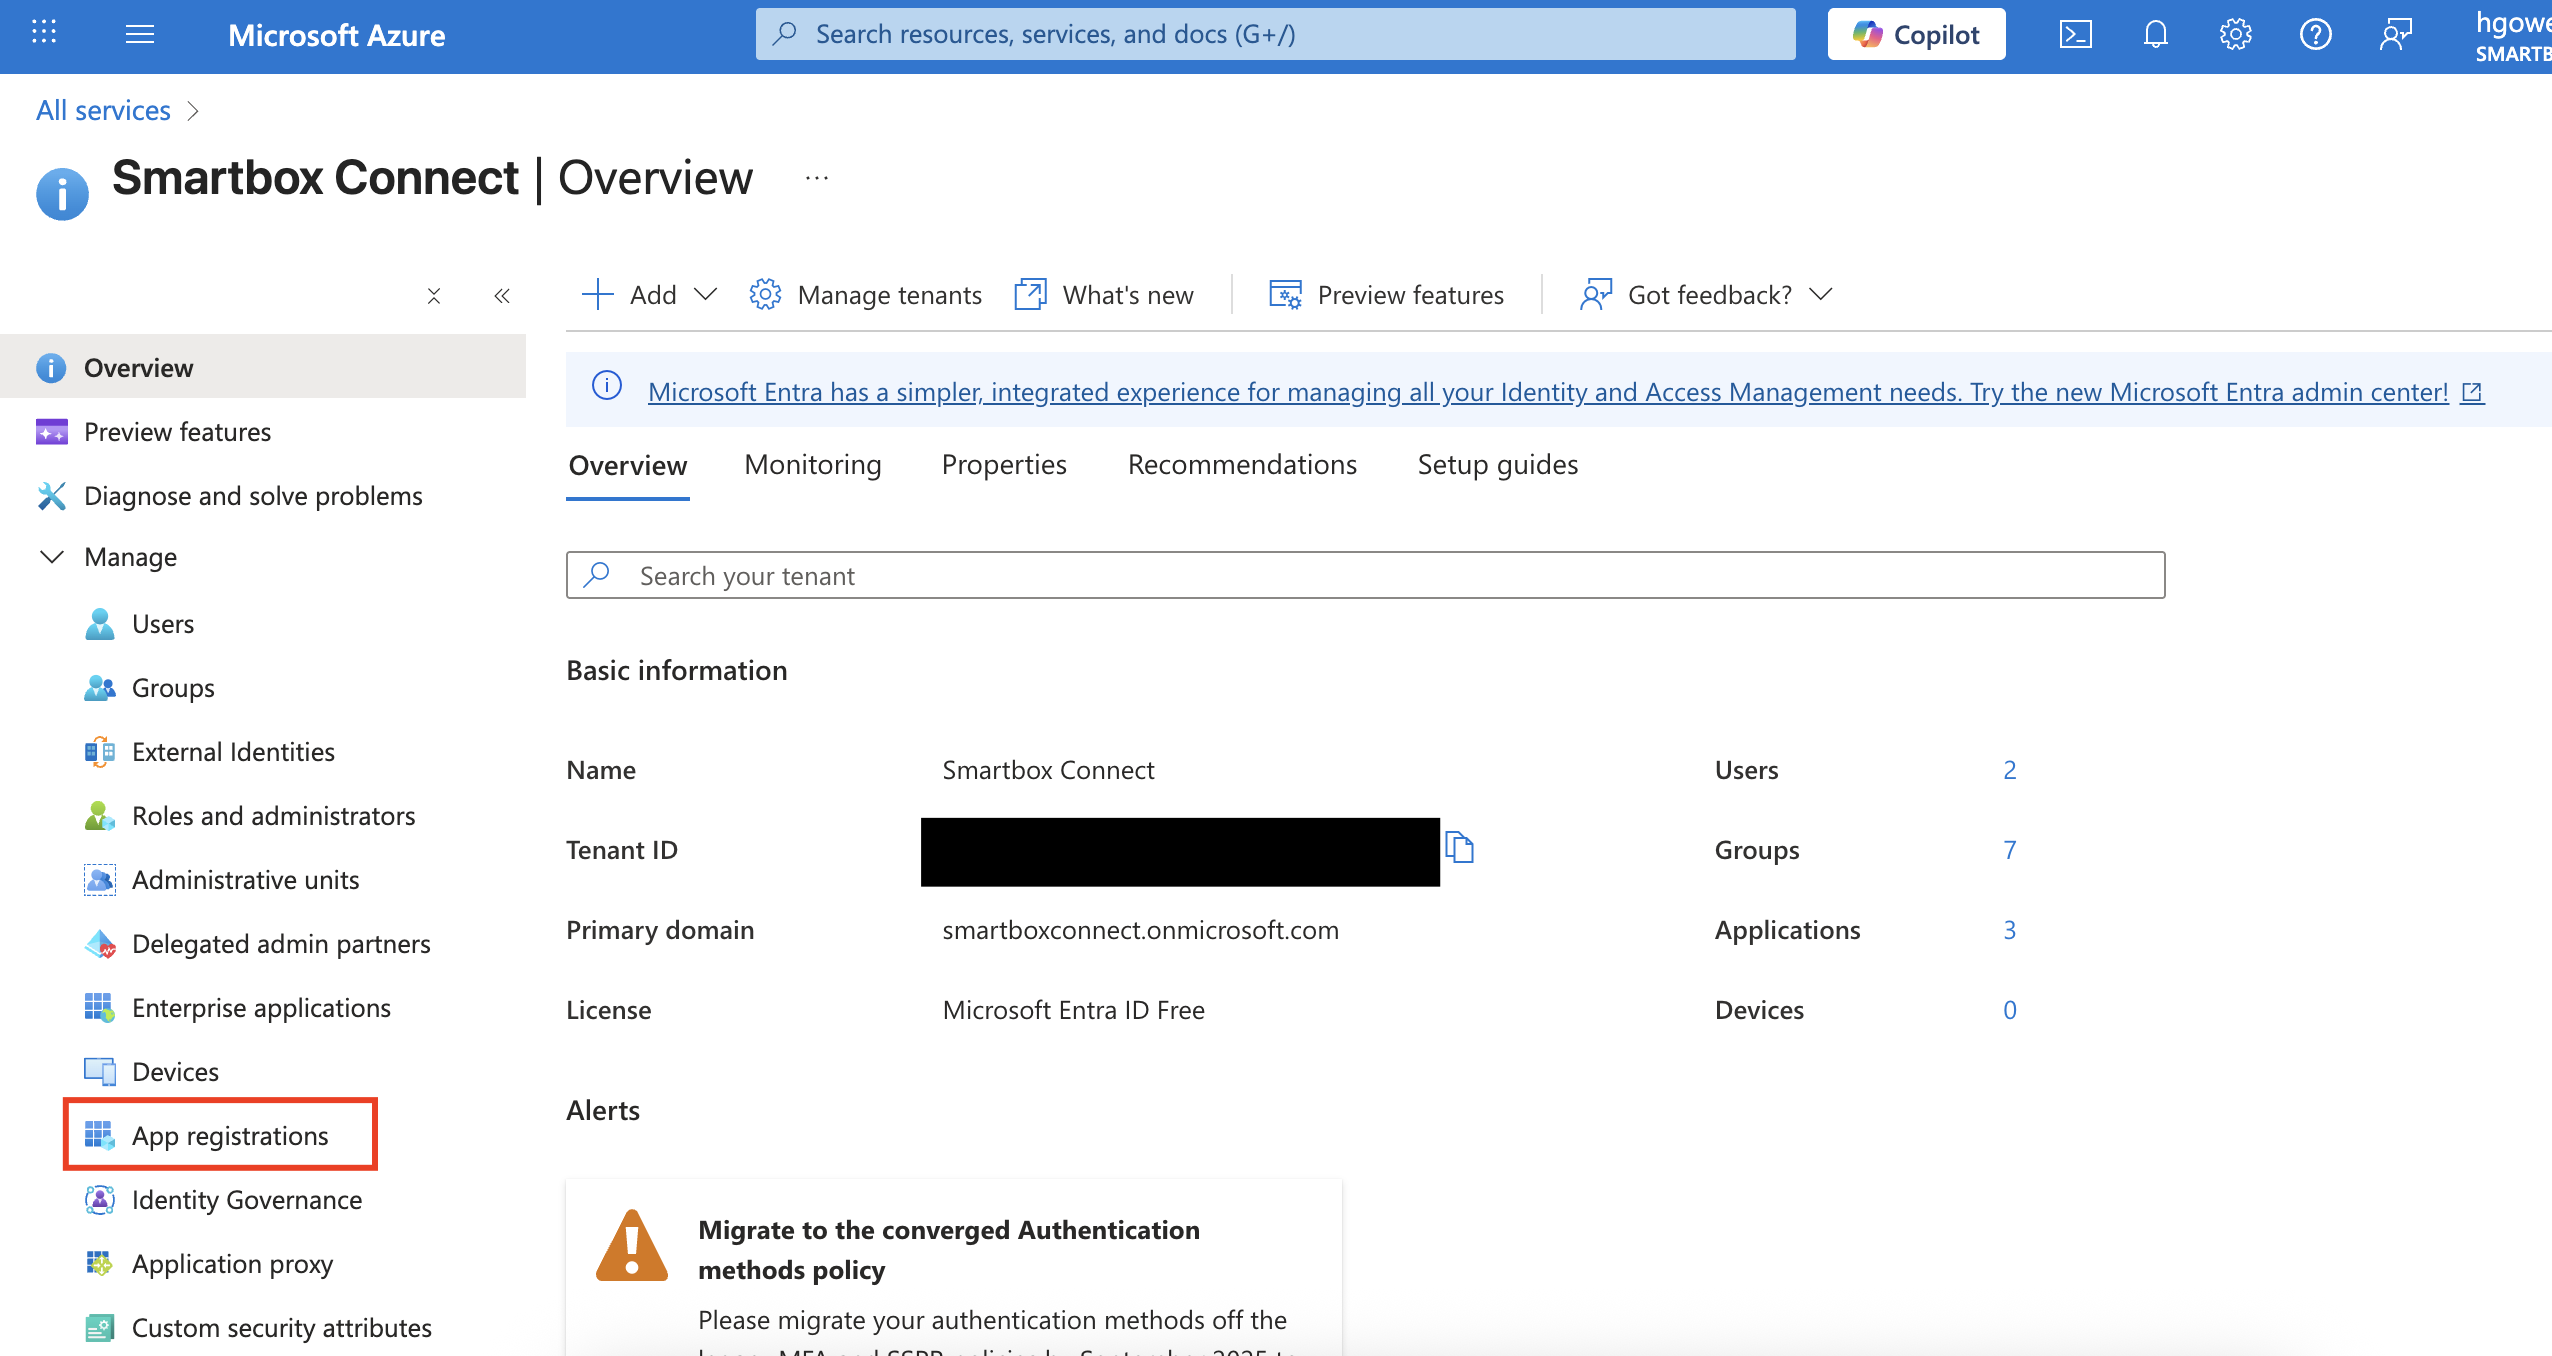This screenshot has width=2552, height=1356.
Task: Open portal settings gear icon
Action: [x=2235, y=35]
